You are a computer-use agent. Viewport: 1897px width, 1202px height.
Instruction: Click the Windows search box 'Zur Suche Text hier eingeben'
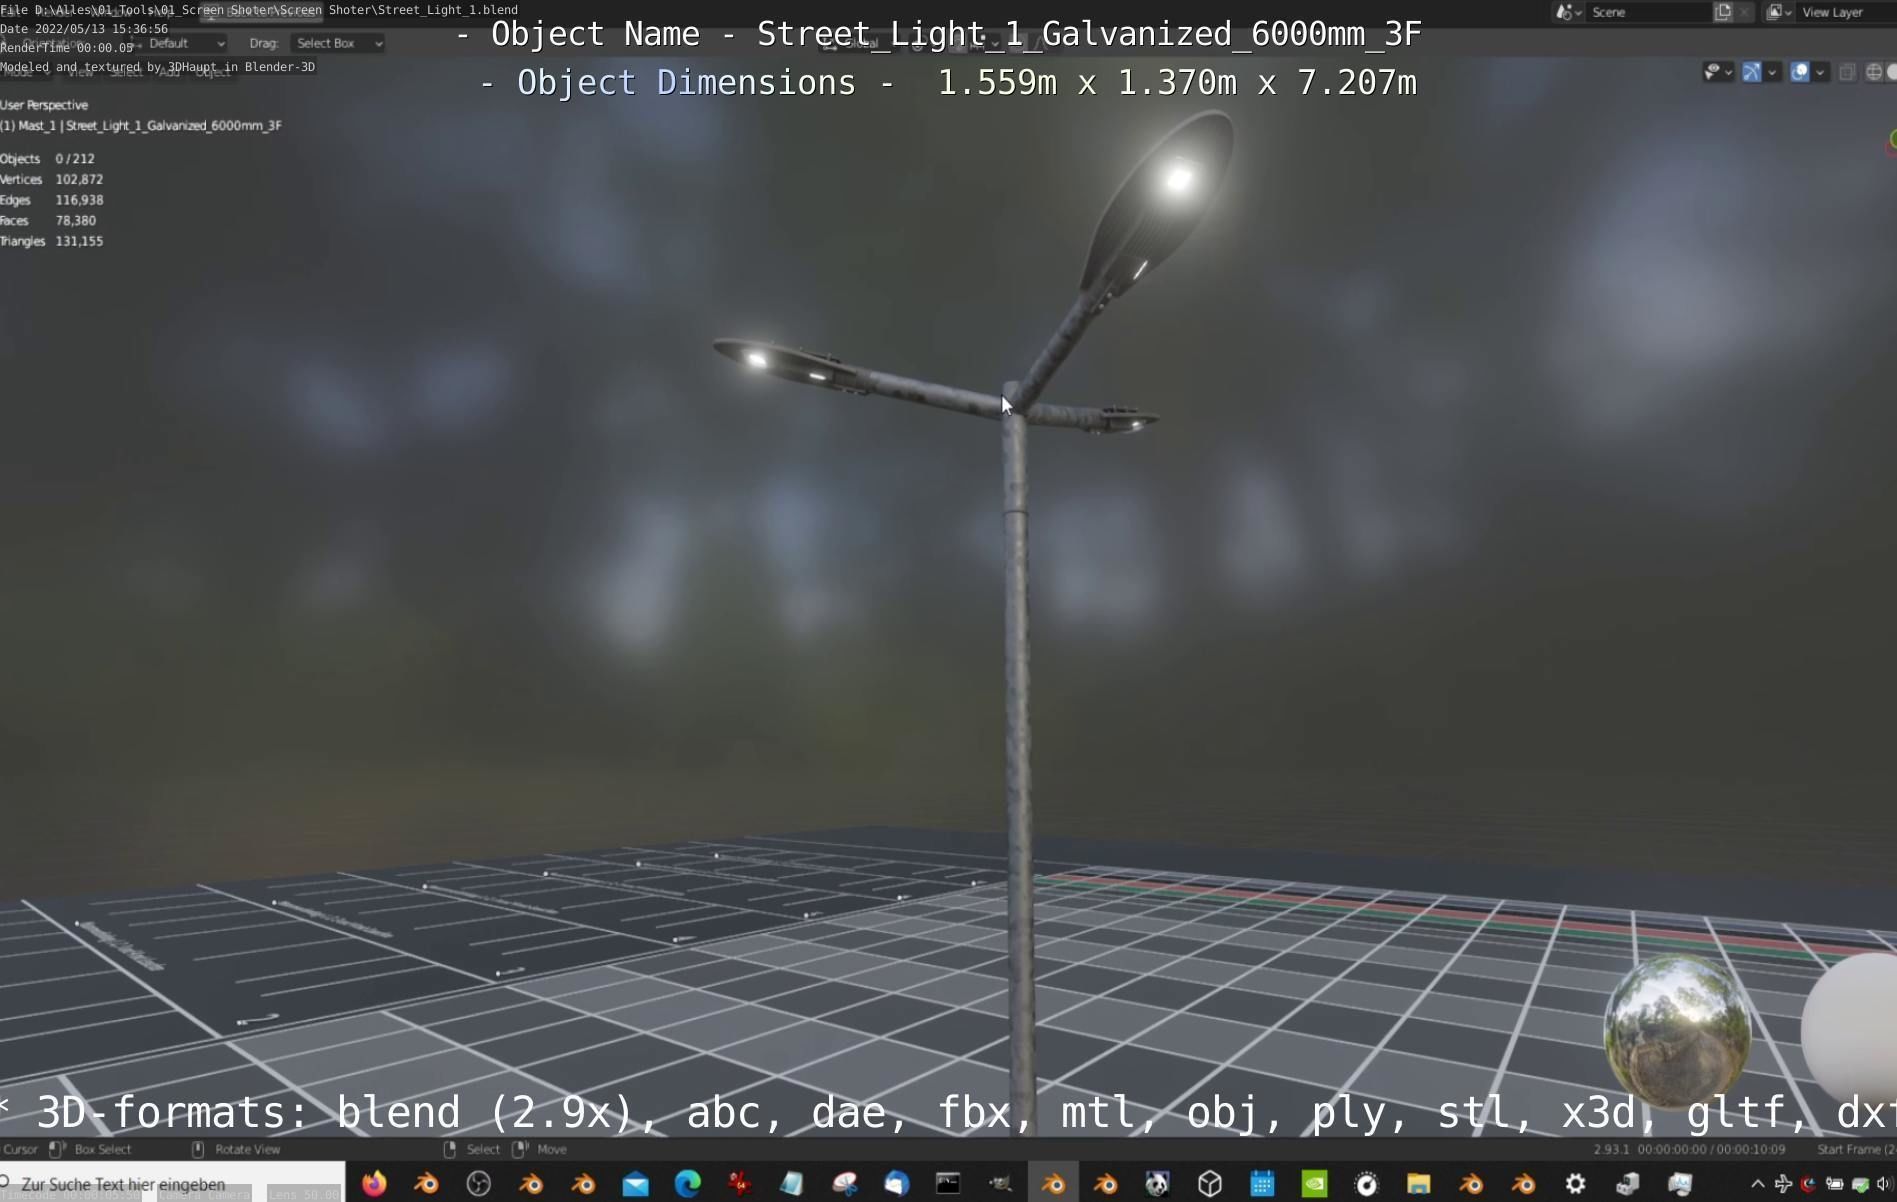pyautogui.click(x=172, y=1184)
